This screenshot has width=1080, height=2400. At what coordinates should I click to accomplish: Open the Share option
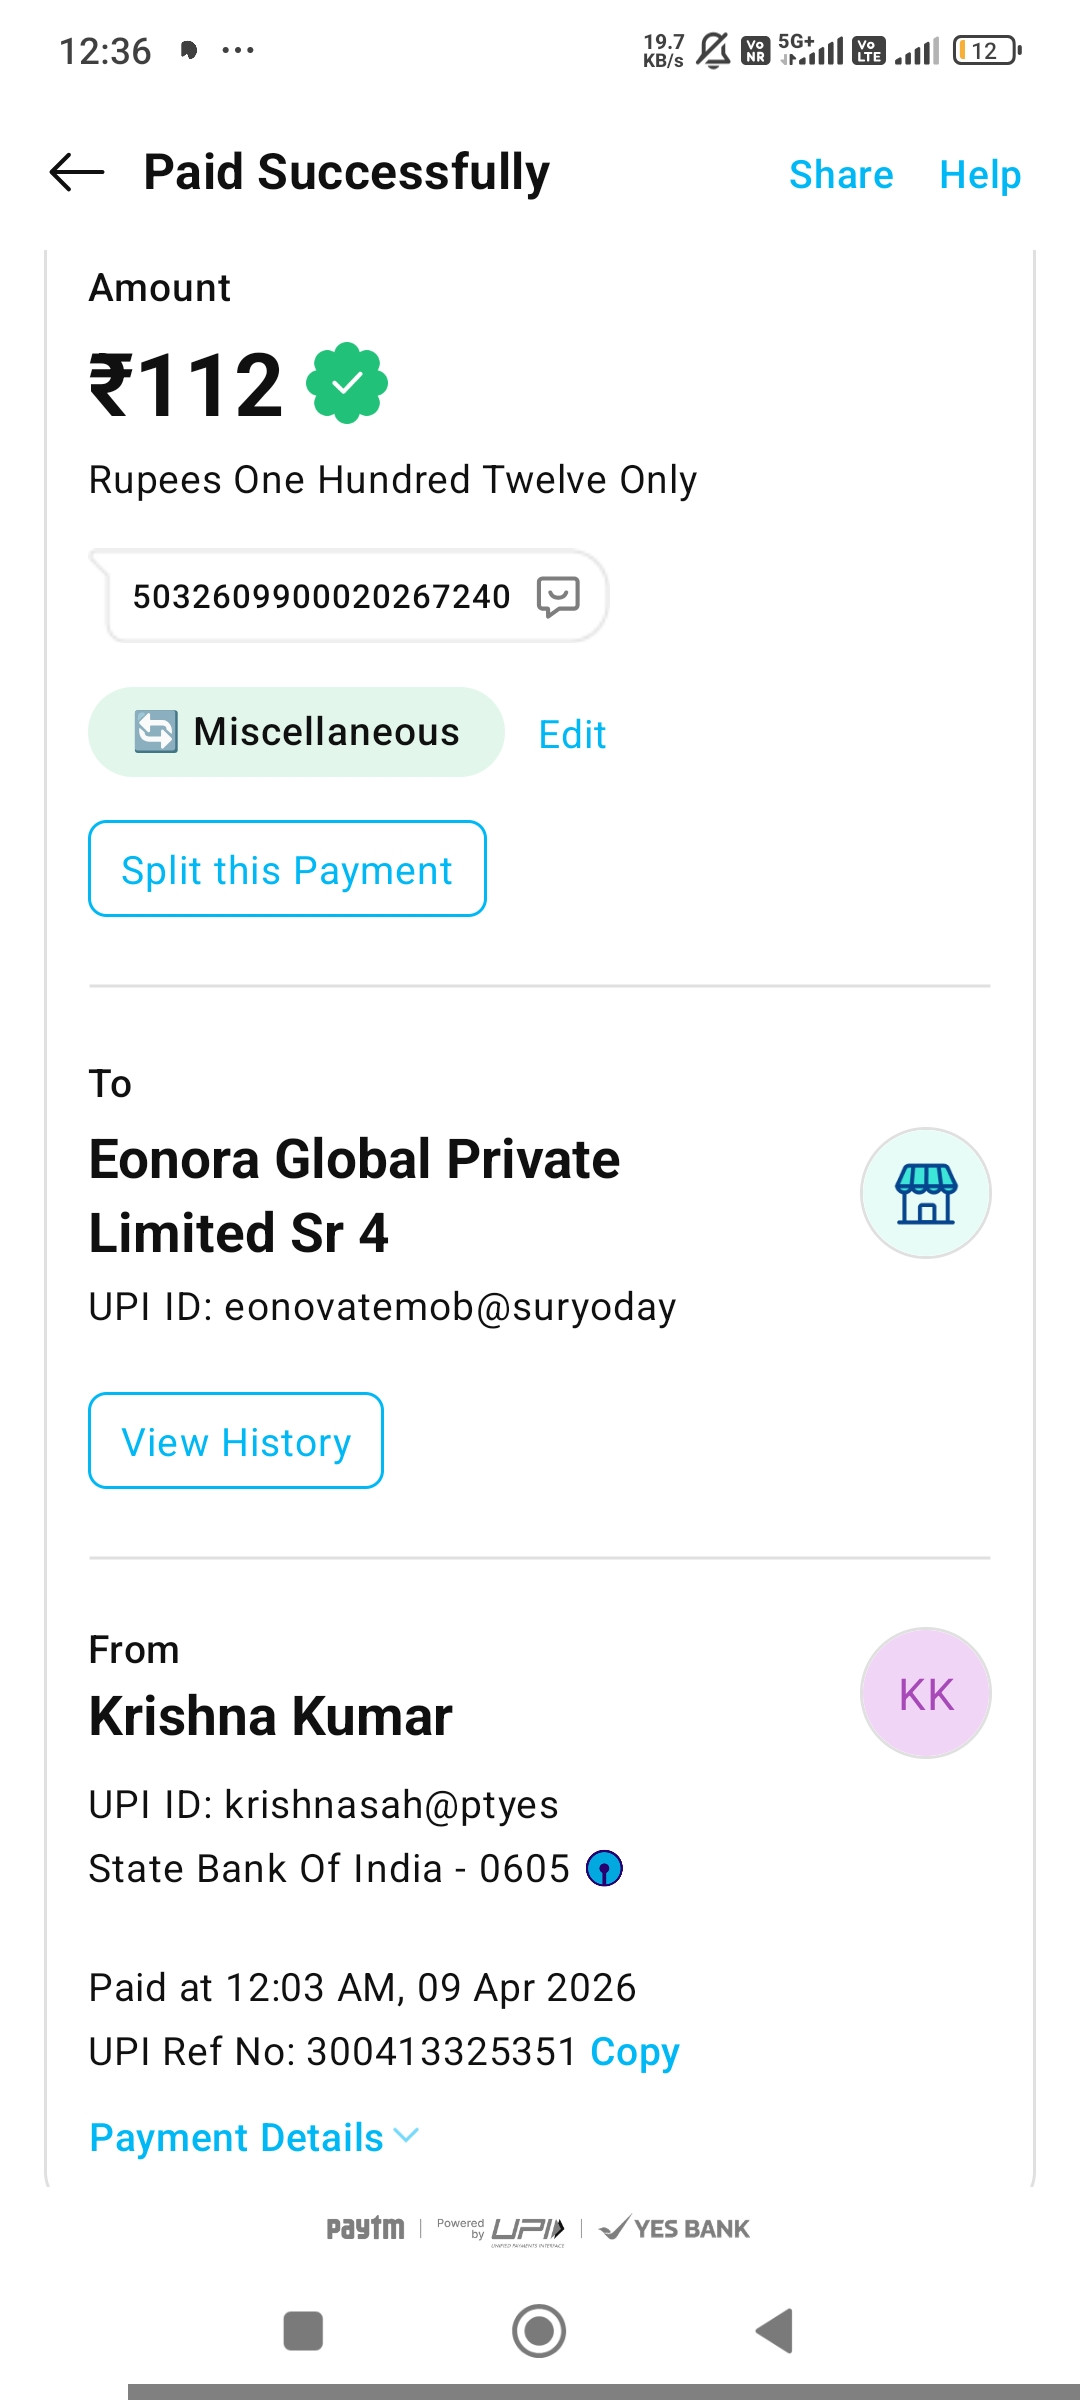pyautogui.click(x=841, y=175)
